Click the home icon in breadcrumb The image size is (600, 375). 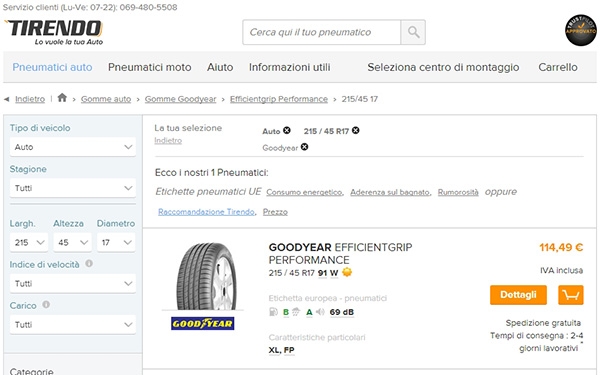[x=62, y=98]
